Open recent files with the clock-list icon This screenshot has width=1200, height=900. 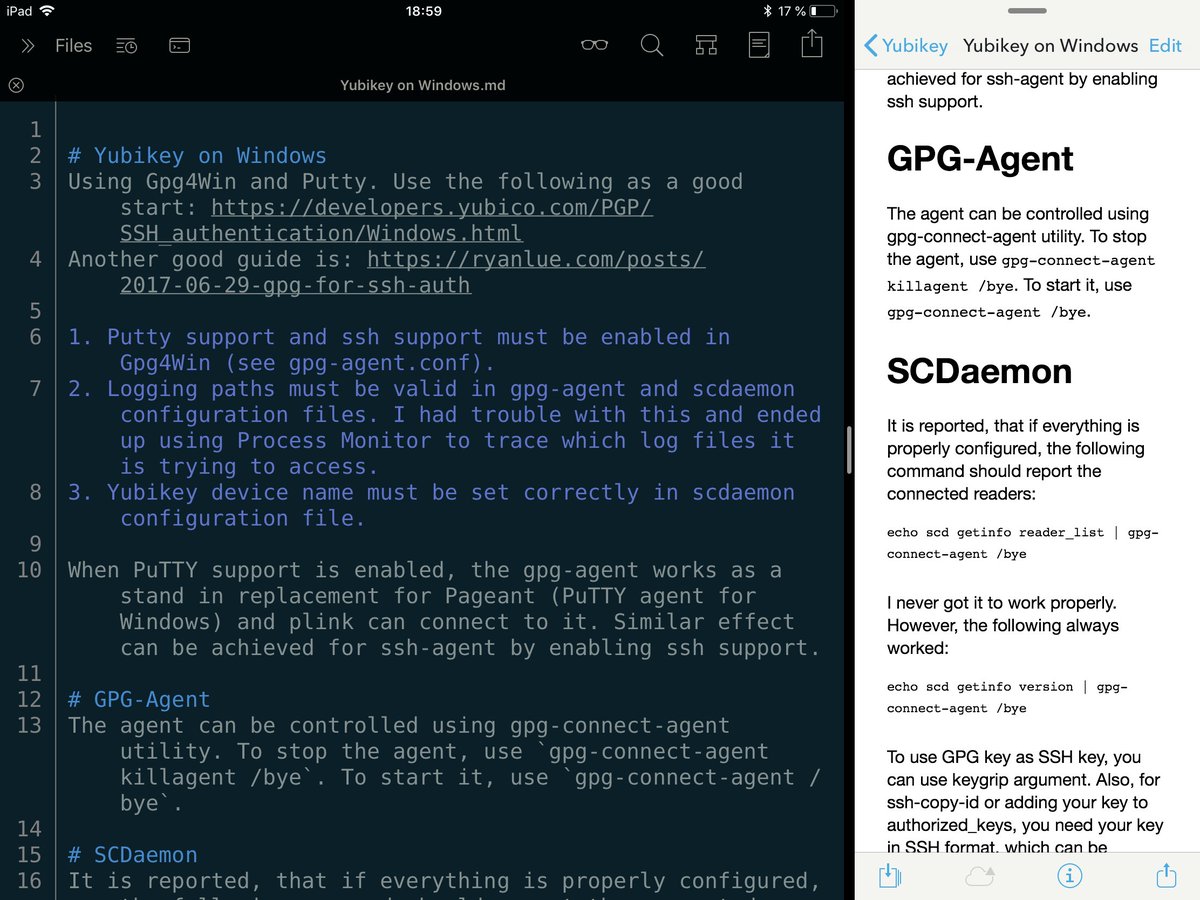pos(126,45)
